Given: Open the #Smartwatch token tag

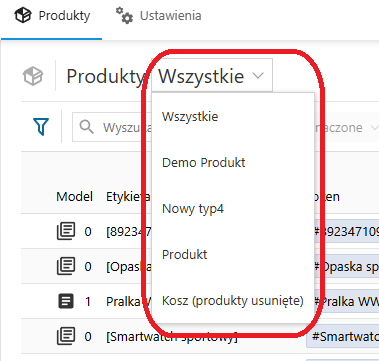Looking at the screenshot, I should click(343, 336).
